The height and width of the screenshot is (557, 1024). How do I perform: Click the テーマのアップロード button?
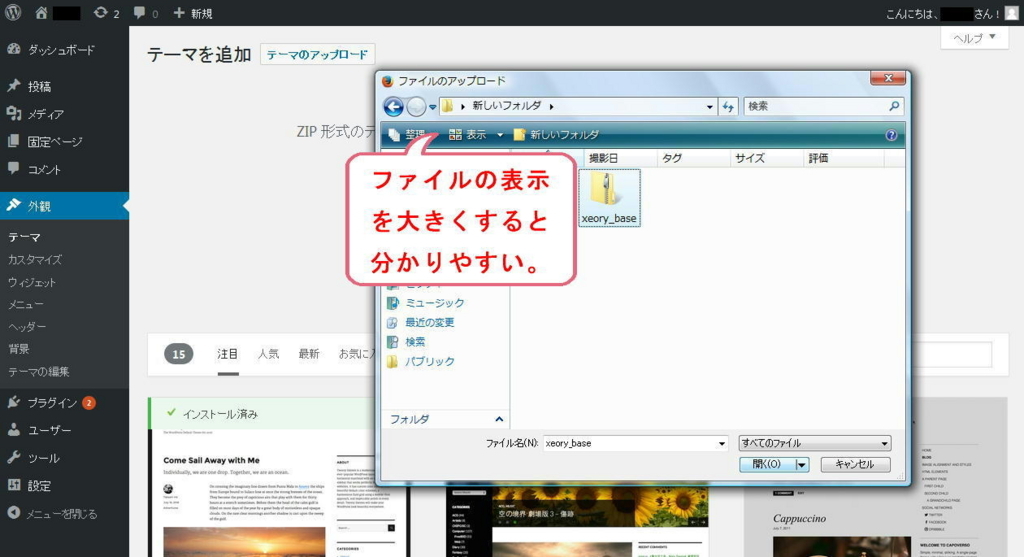(317, 54)
